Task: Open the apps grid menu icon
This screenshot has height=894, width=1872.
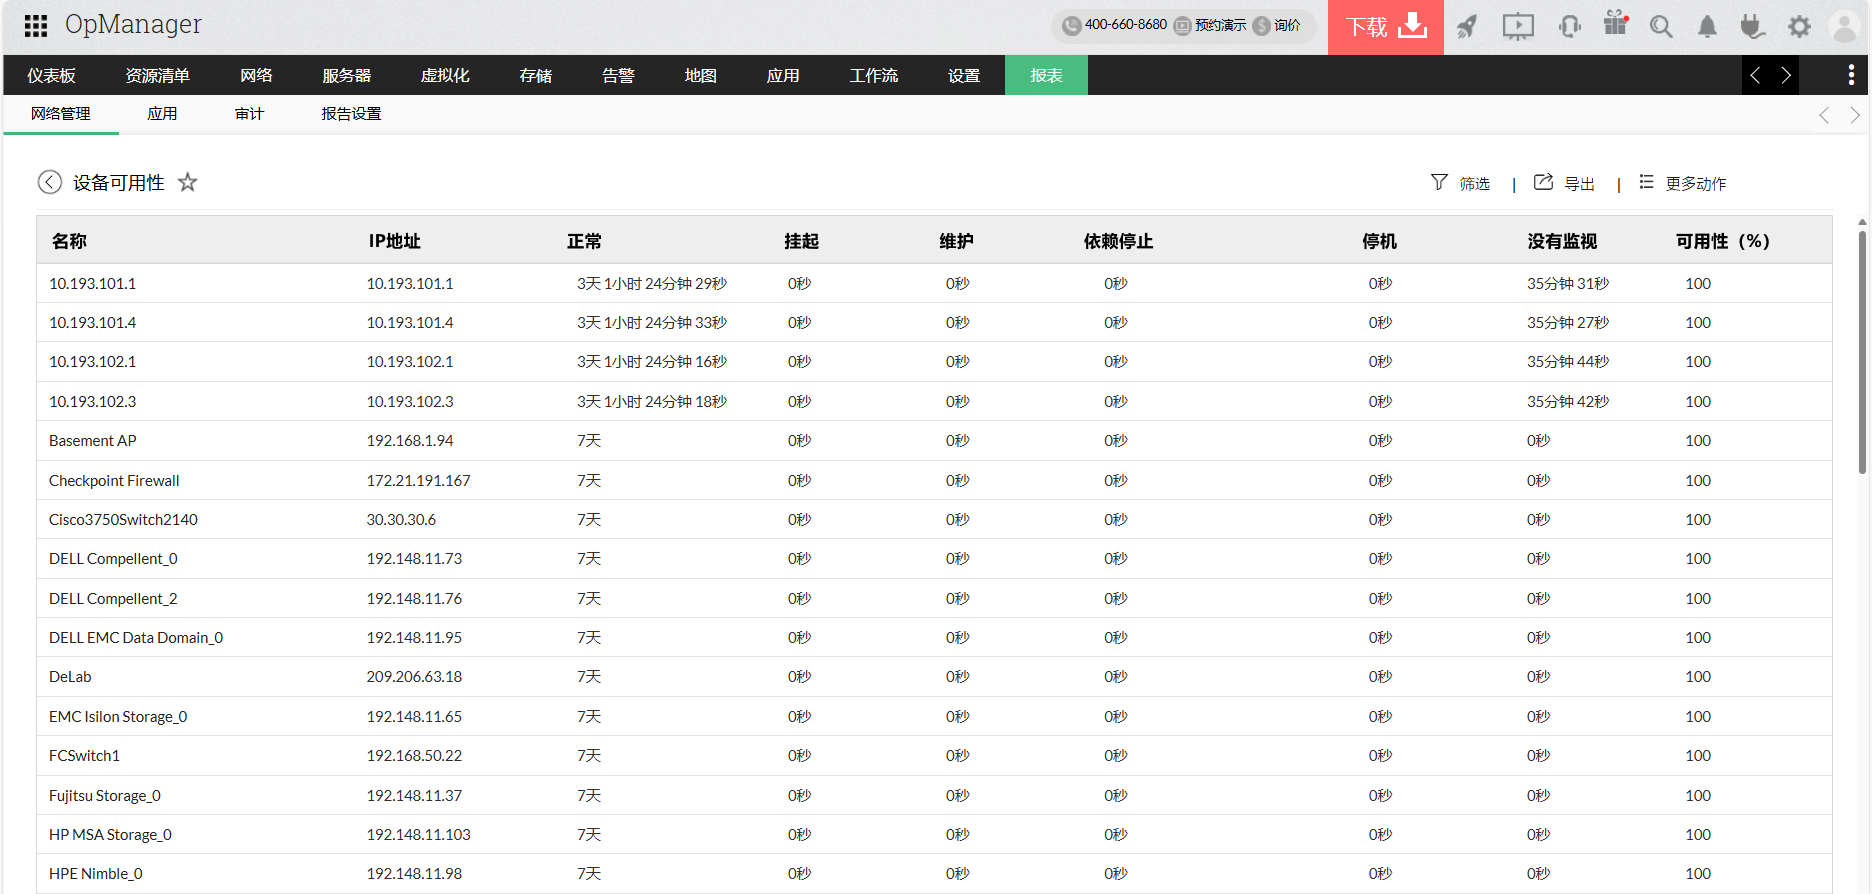Action: point(36,26)
